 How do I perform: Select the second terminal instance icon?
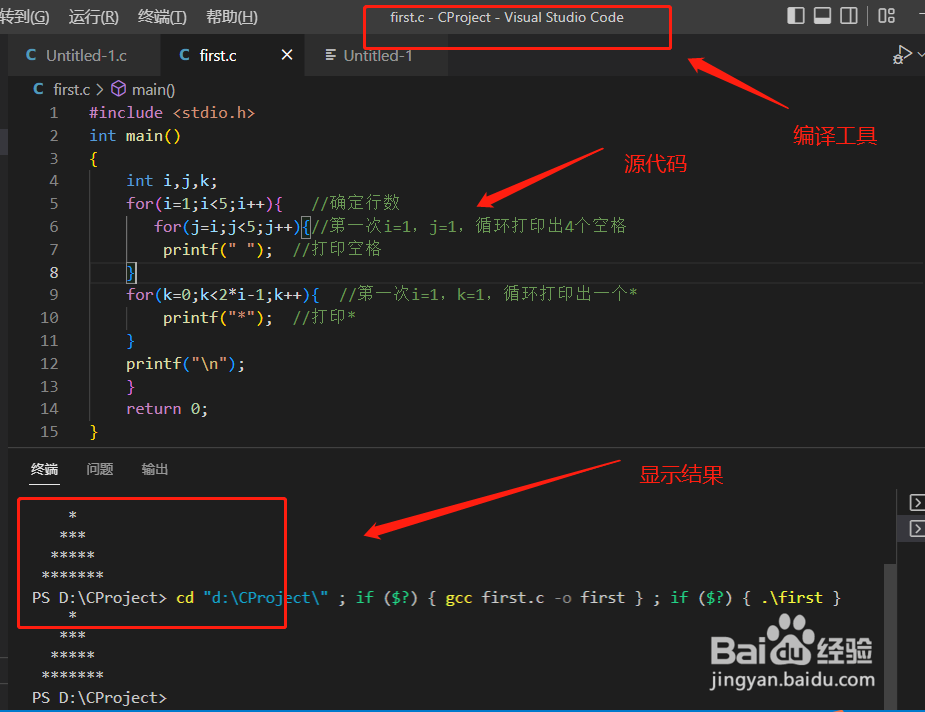916,528
